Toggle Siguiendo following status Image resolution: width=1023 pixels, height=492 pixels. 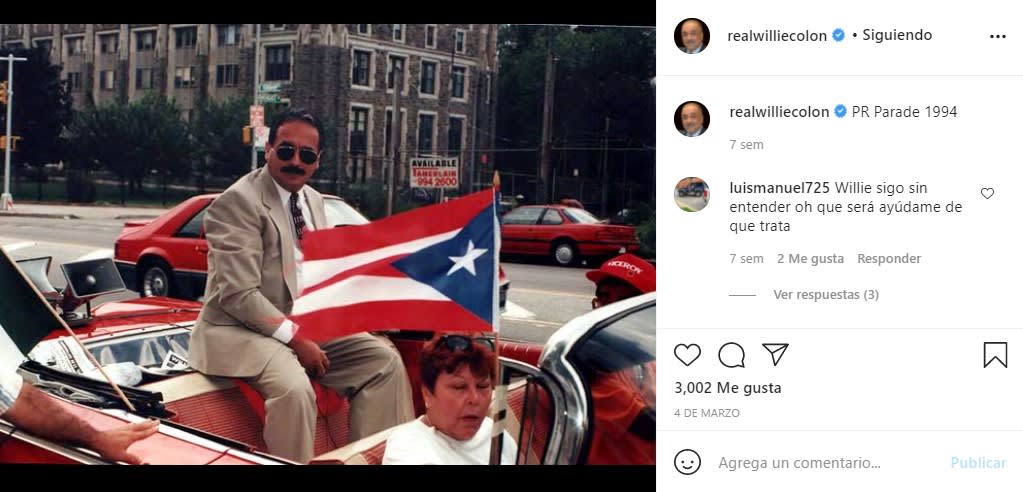897,35
